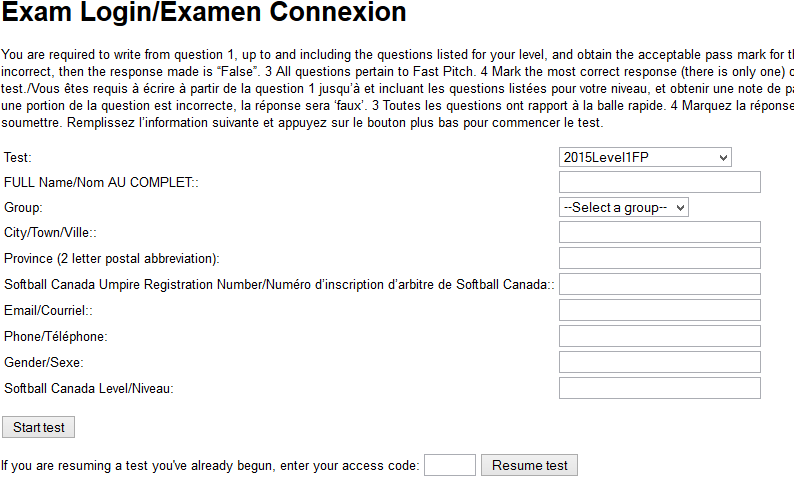Click the Softball Canada Level/Niveau field

(660, 388)
